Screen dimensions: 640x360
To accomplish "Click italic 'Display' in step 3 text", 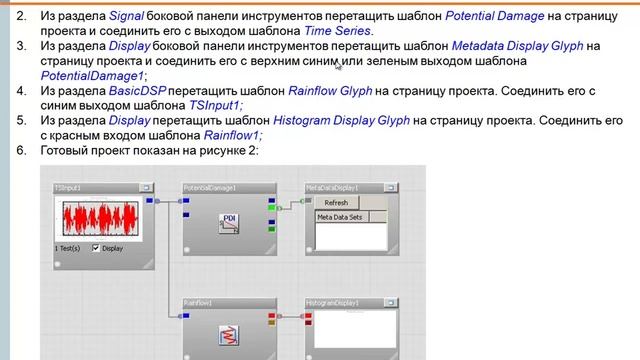I will click(x=130, y=46).
